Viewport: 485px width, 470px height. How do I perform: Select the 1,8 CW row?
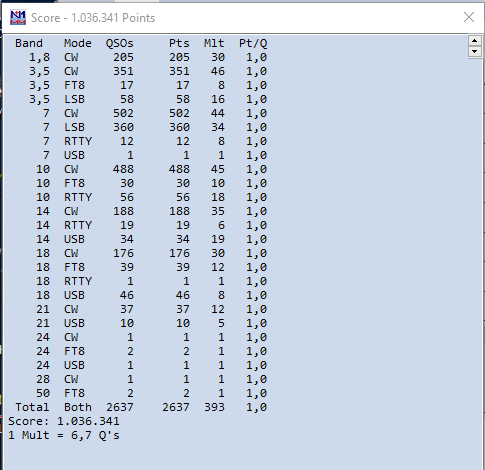point(141,57)
